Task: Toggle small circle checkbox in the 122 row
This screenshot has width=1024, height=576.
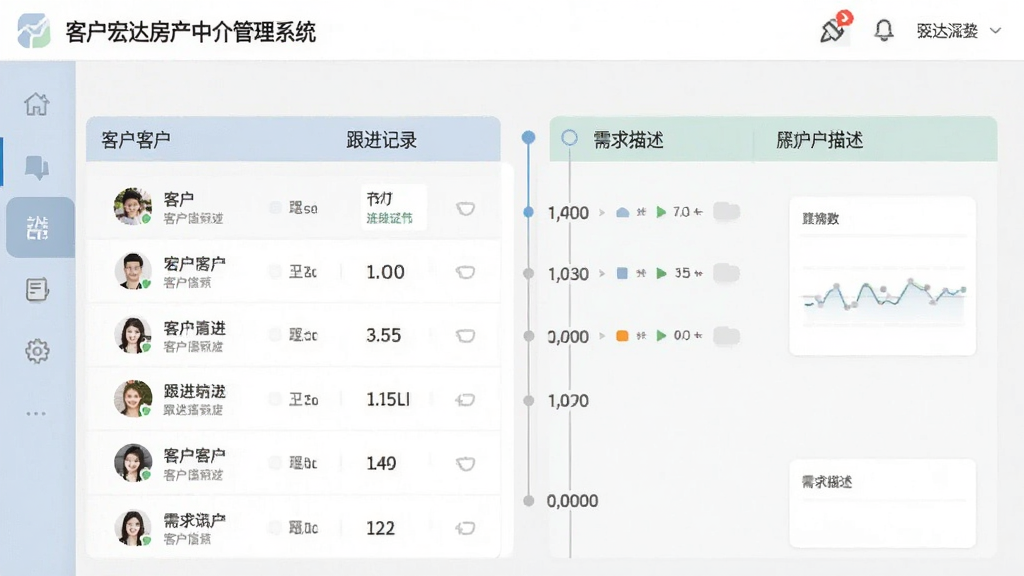Action: pyautogui.click(x=275, y=526)
